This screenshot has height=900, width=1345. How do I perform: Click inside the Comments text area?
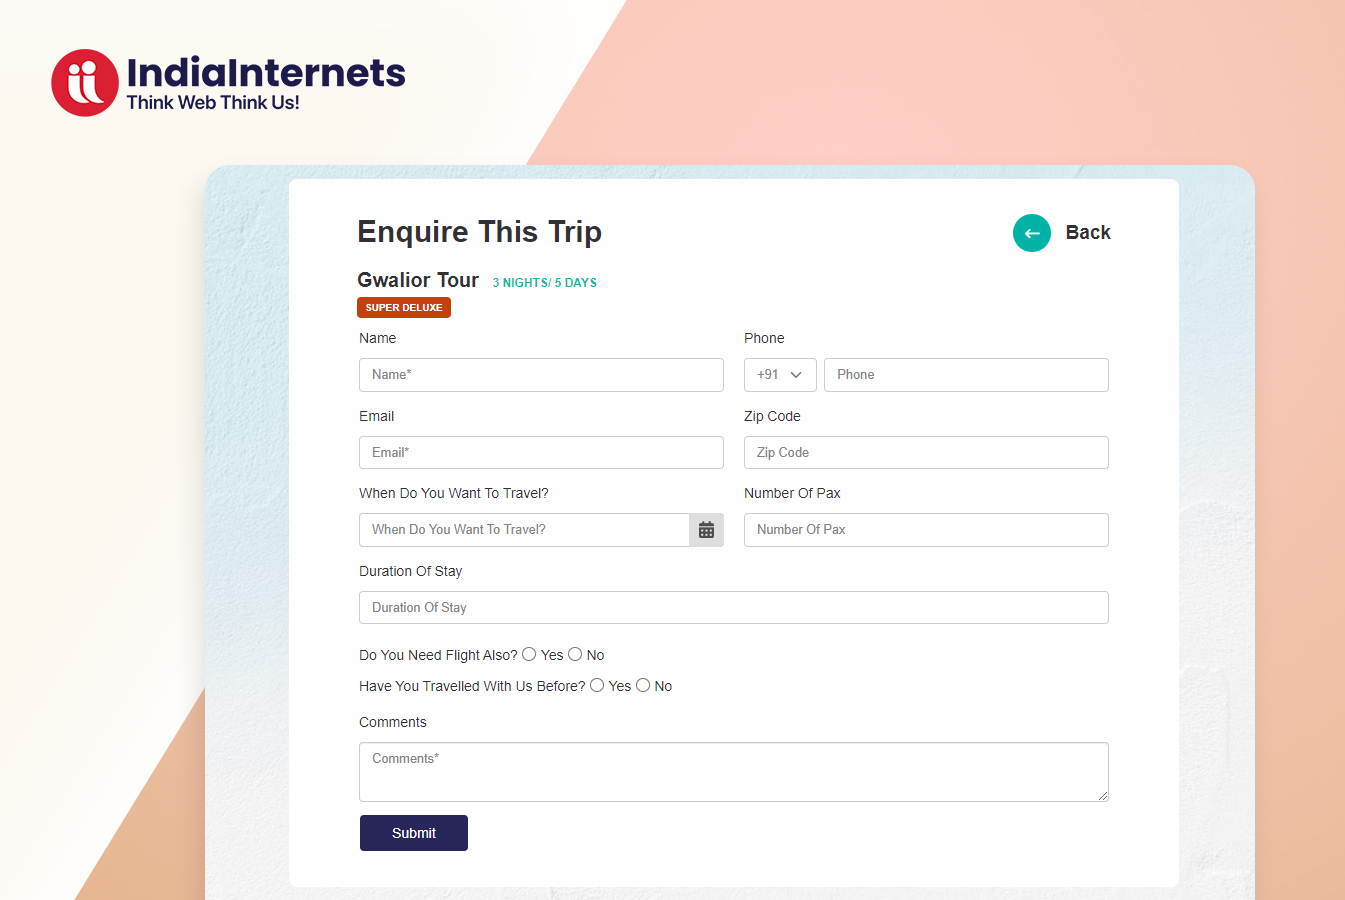[x=734, y=772]
